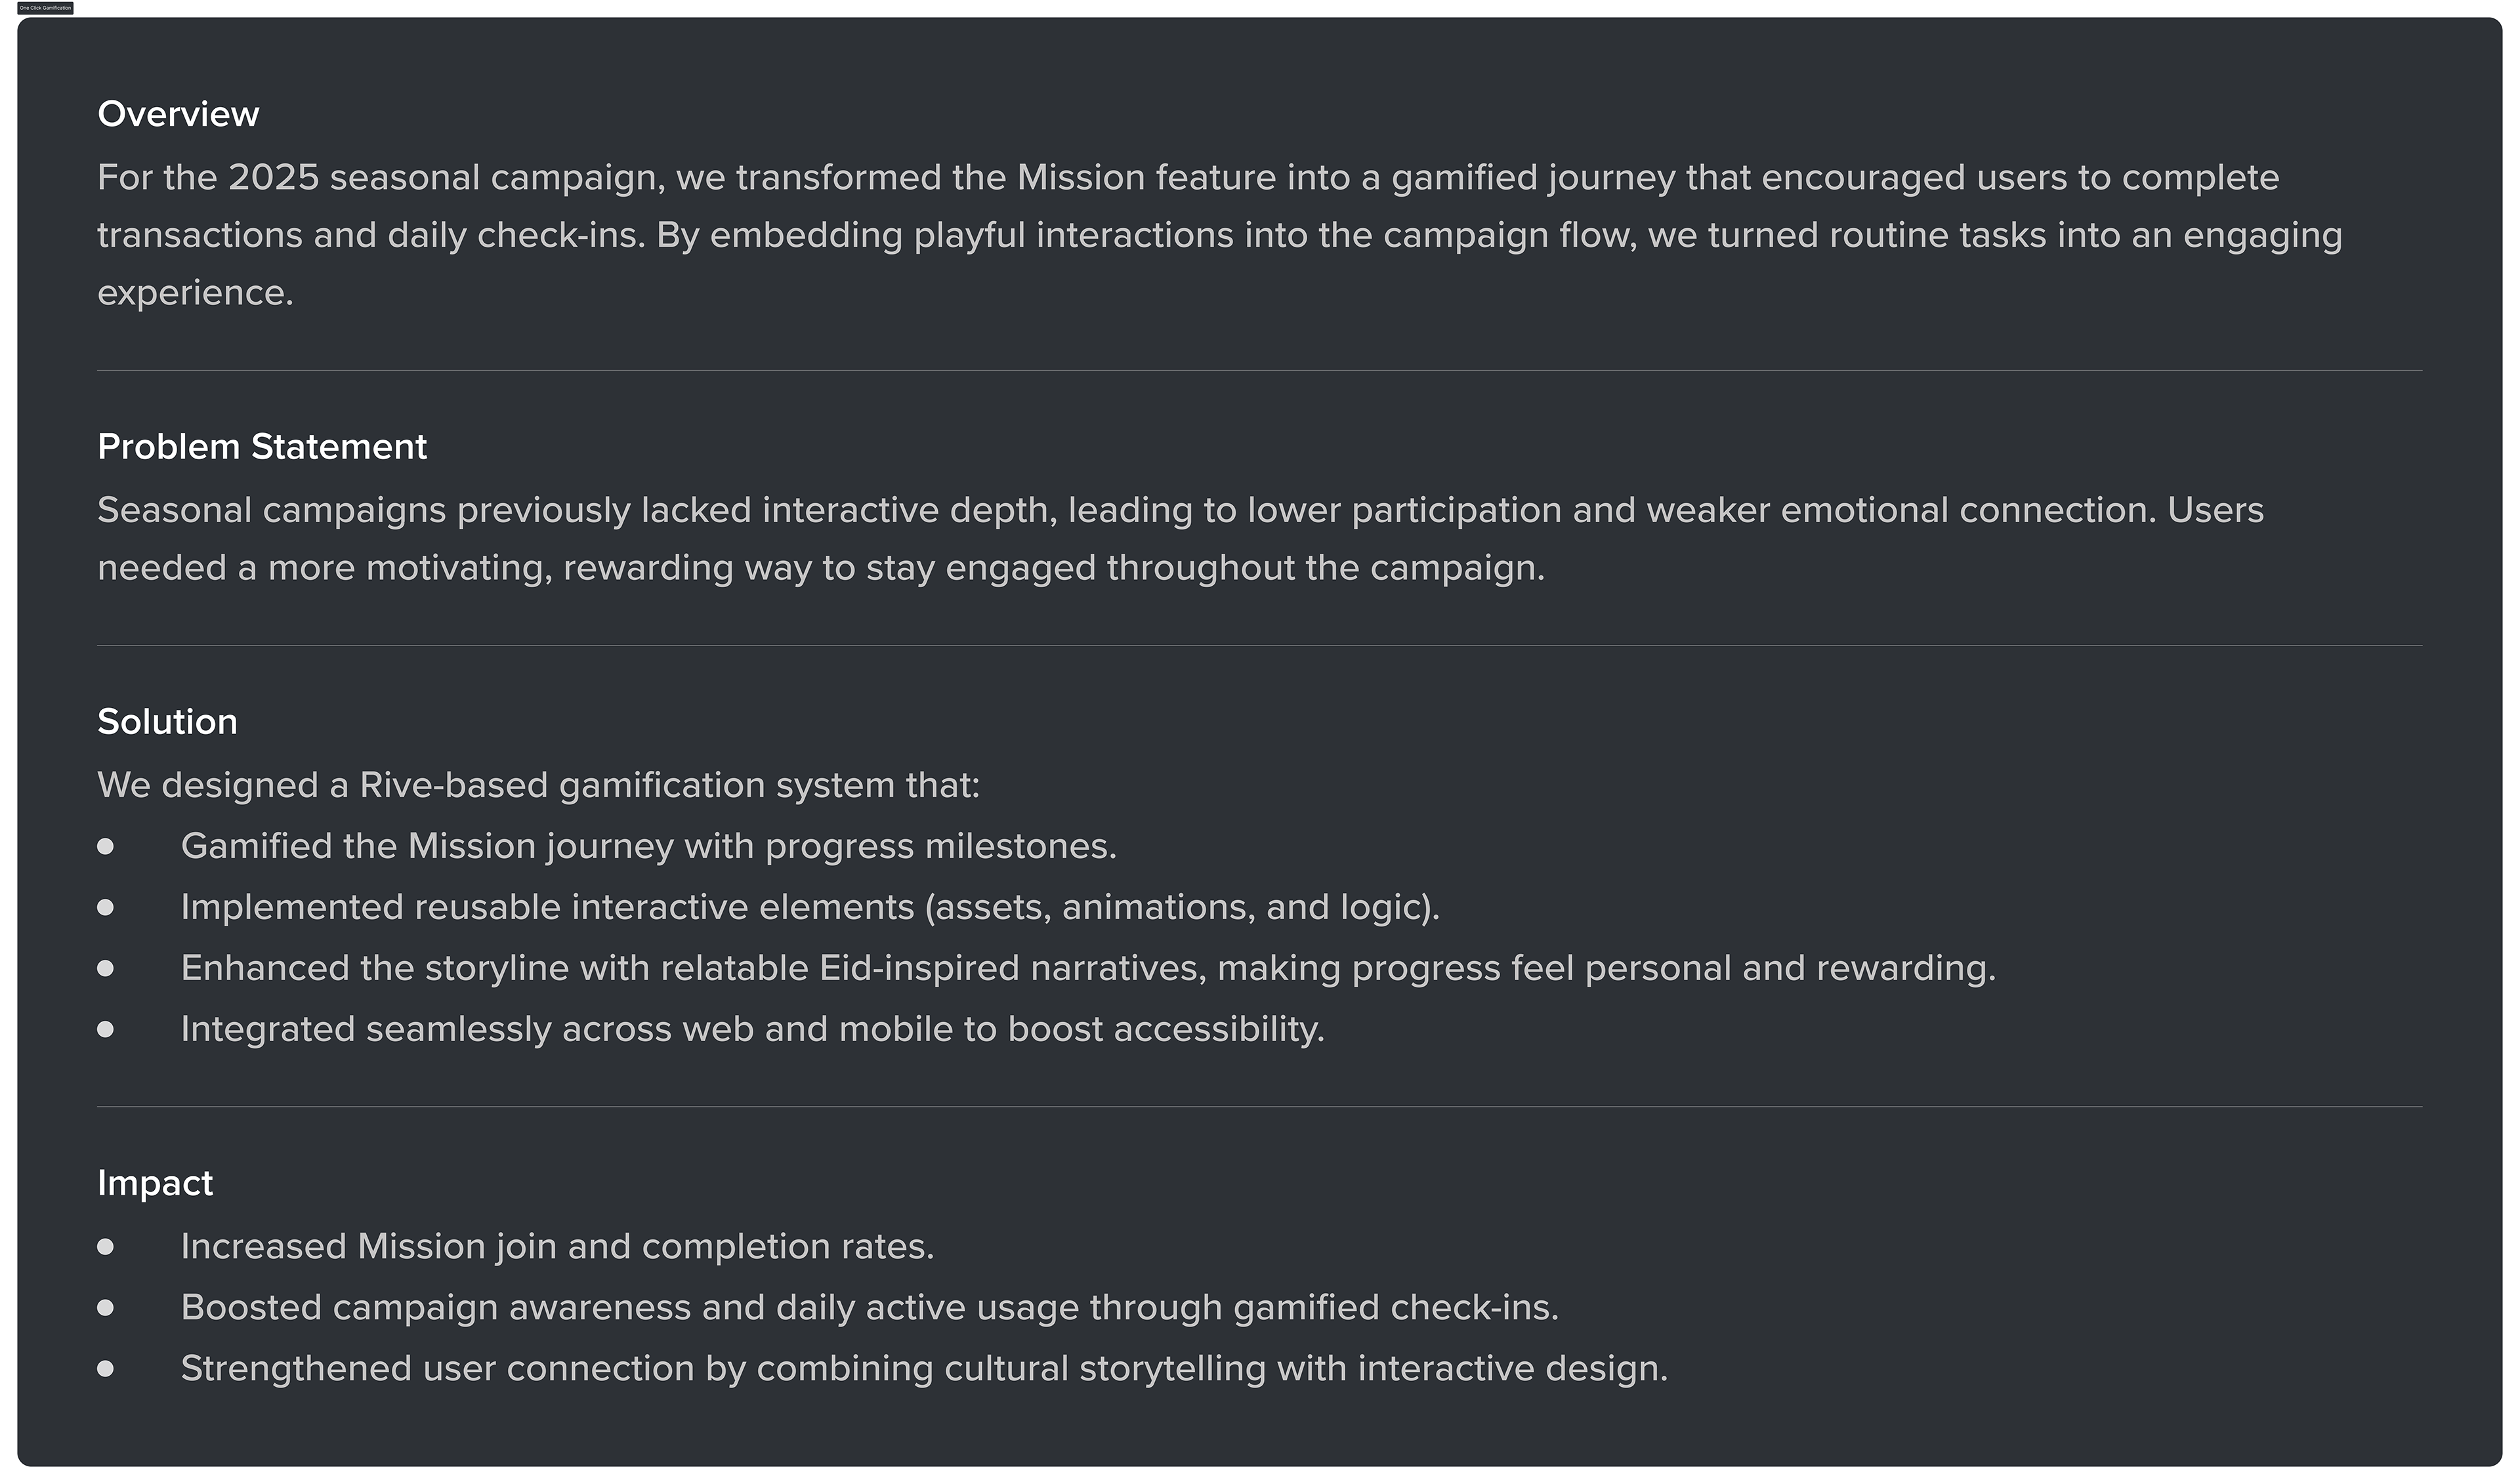Click the progress milestones bullet text
Screen dimensions: 2520x1484
tap(648, 847)
